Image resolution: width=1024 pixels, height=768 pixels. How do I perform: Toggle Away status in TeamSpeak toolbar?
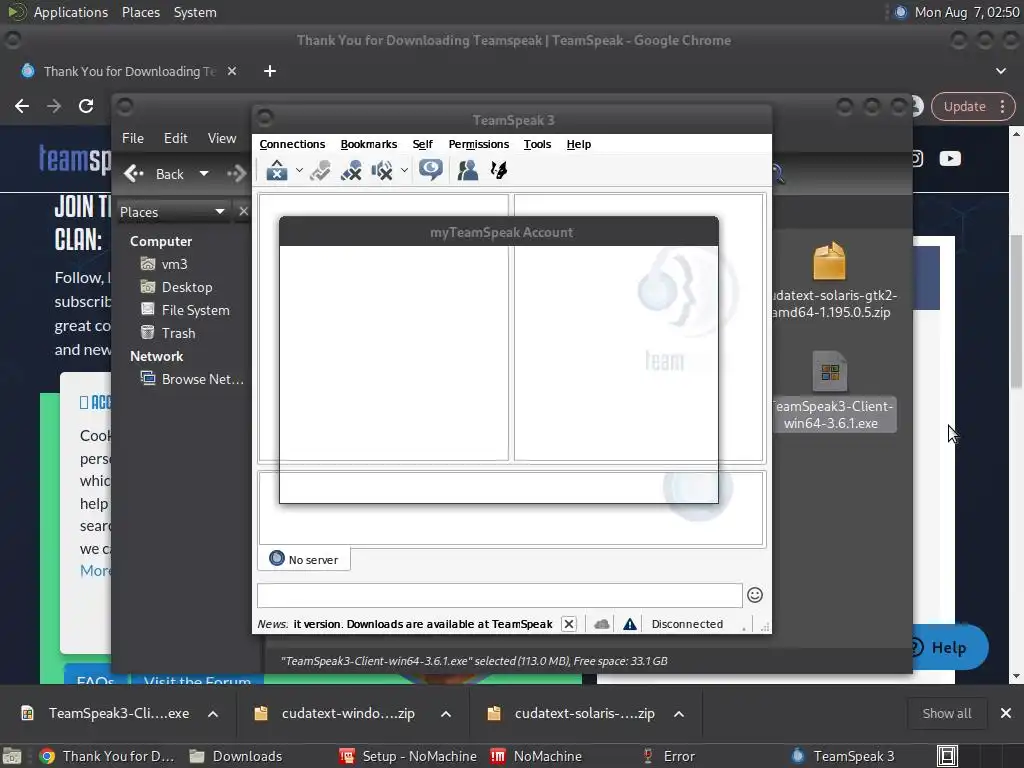coord(277,170)
